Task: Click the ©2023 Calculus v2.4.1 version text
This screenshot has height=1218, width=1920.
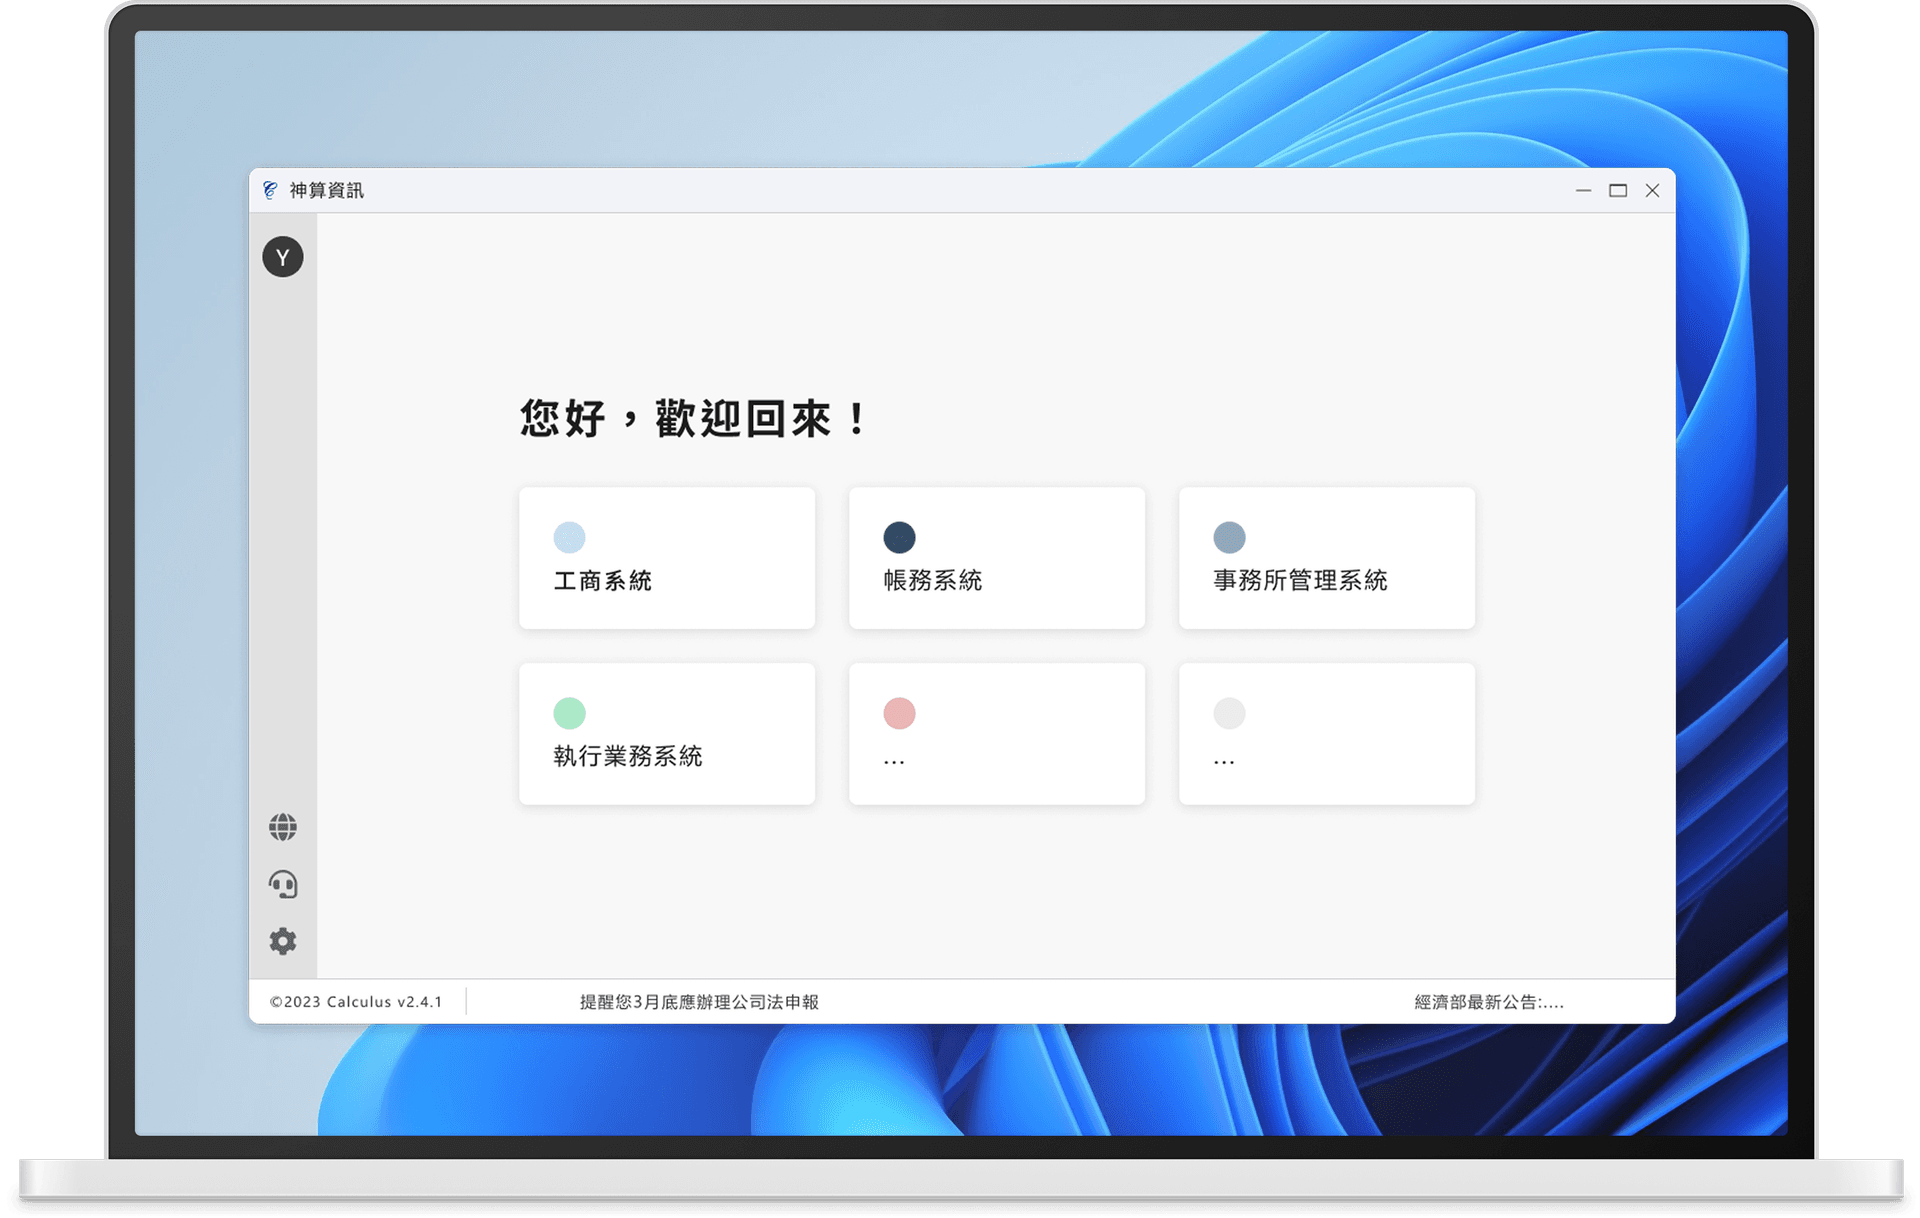Action: [x=356, y=1002]
